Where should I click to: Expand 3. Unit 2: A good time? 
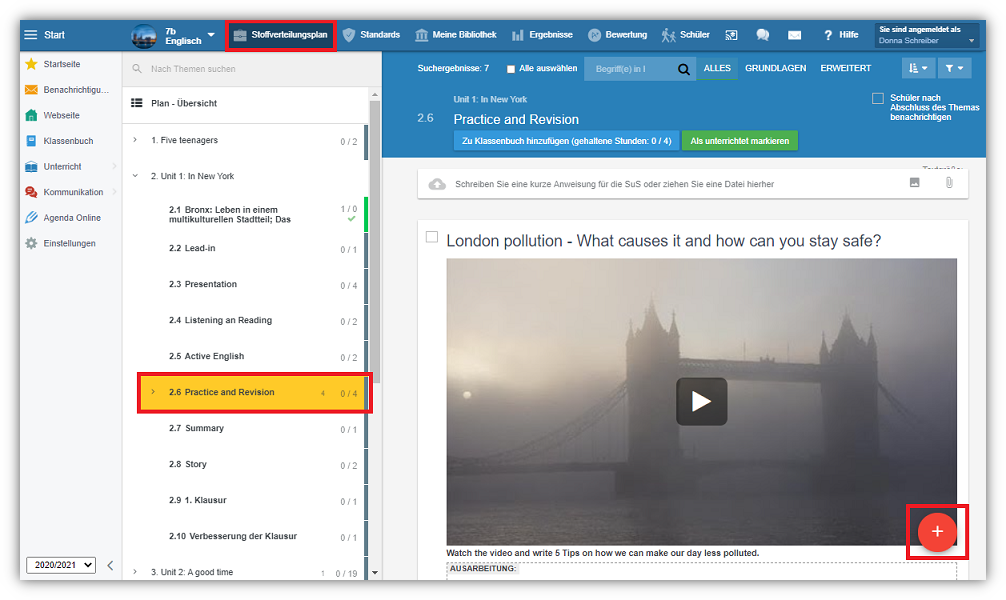(x=135, y=572)
